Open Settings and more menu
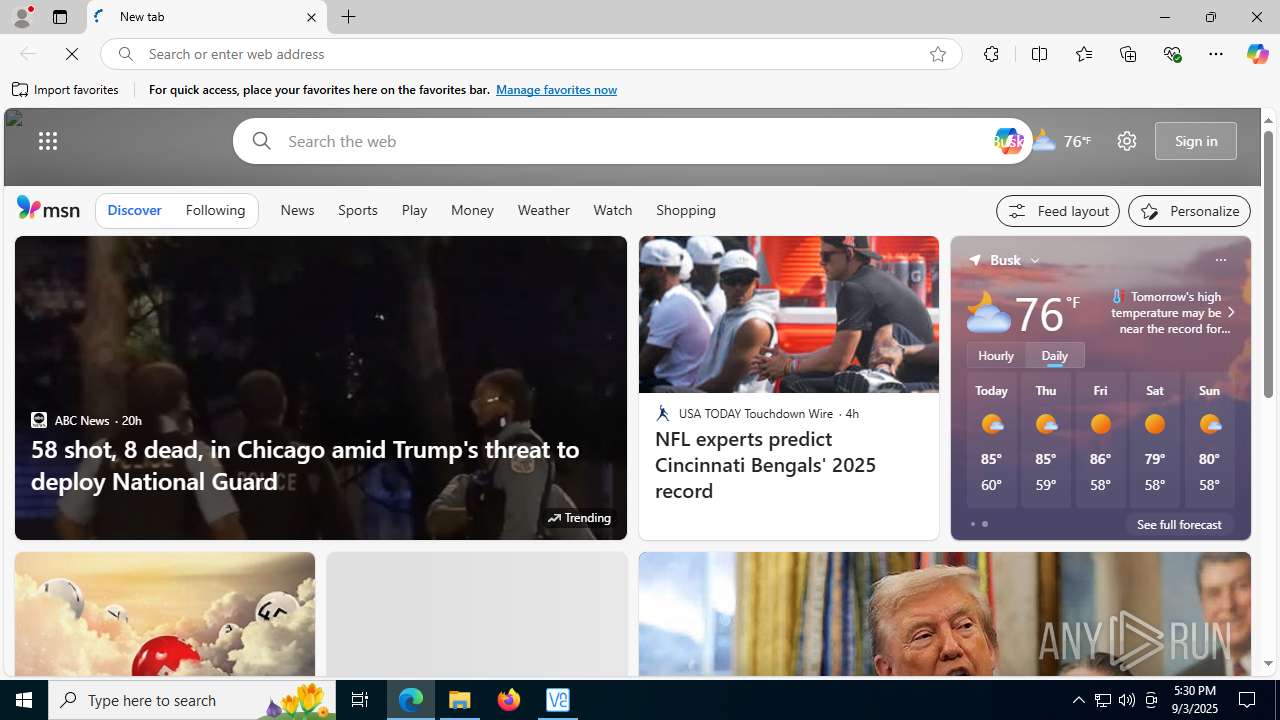This screenshot has width=1280, height=720. (1216, 54)
